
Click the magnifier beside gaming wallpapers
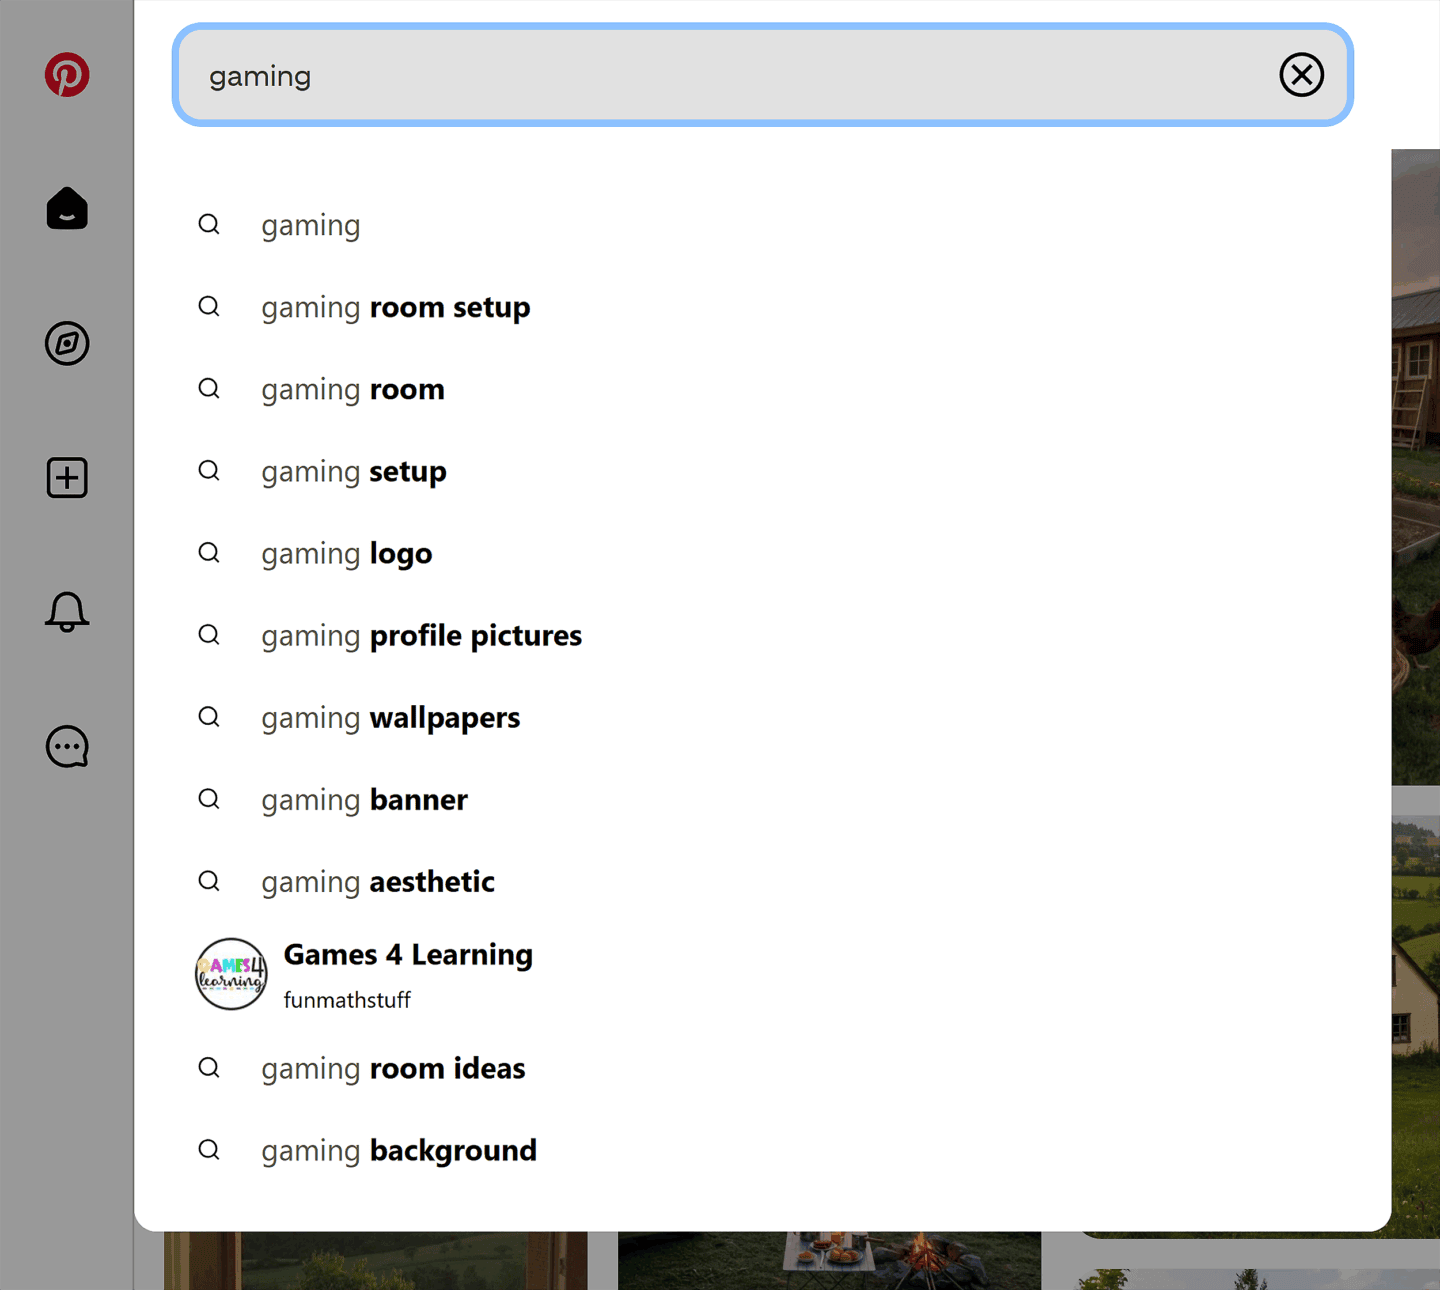[209, 717]
